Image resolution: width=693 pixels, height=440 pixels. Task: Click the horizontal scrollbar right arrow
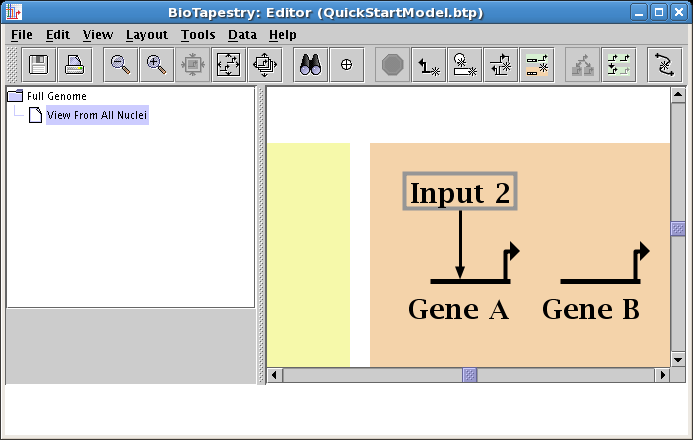[661, 375]
